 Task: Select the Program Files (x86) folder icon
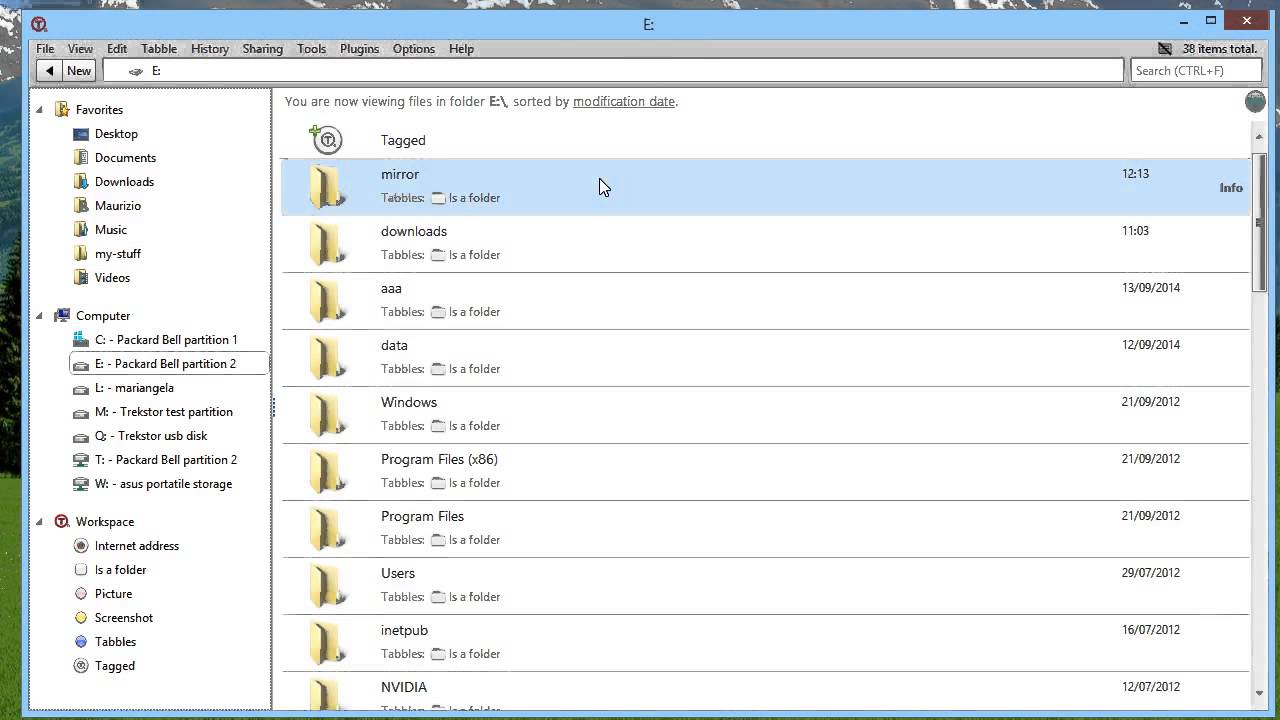point(327,472)
